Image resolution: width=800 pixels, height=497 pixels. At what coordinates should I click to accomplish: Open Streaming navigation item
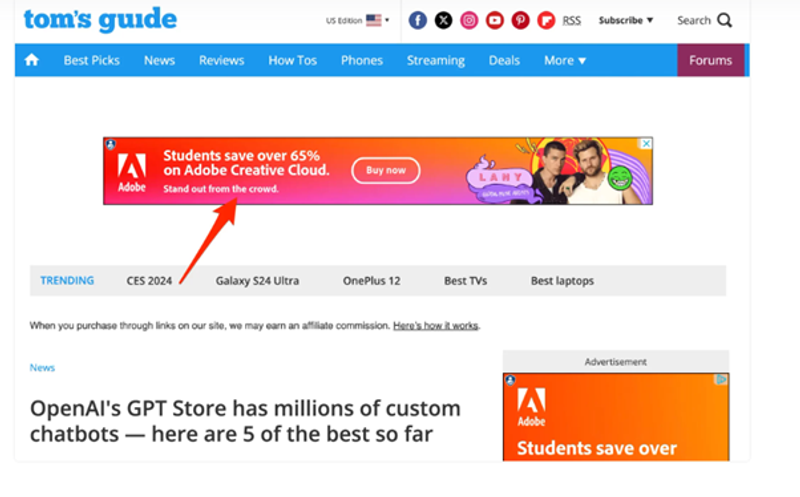point(436,61)
